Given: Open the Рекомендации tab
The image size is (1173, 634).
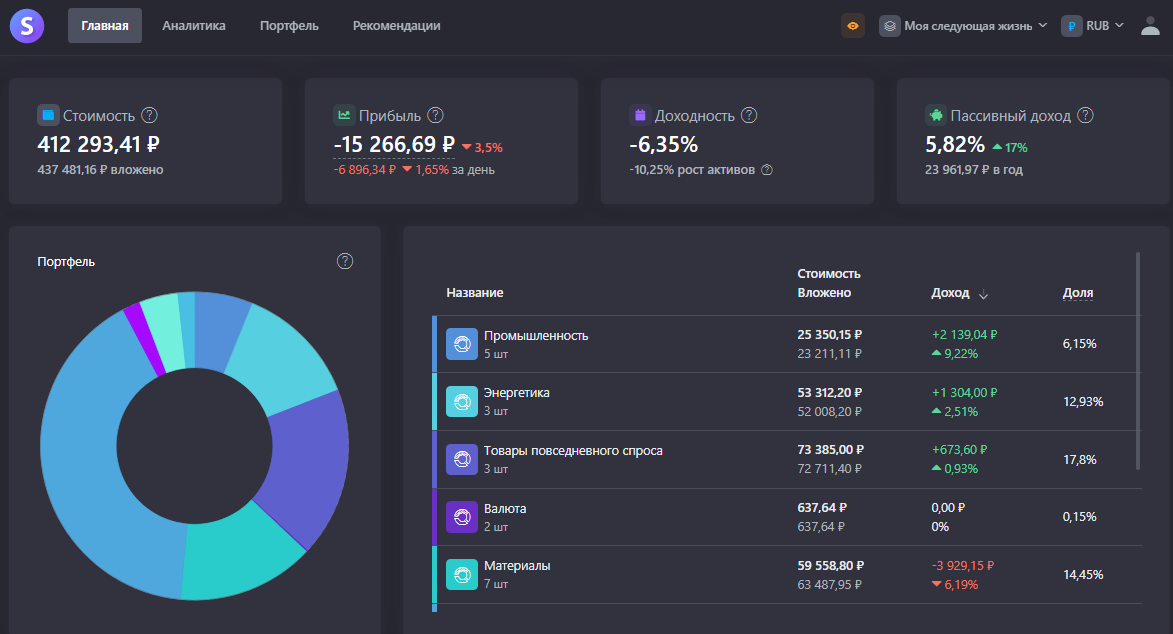Looking at the screenshot, I should click(396, 25).
